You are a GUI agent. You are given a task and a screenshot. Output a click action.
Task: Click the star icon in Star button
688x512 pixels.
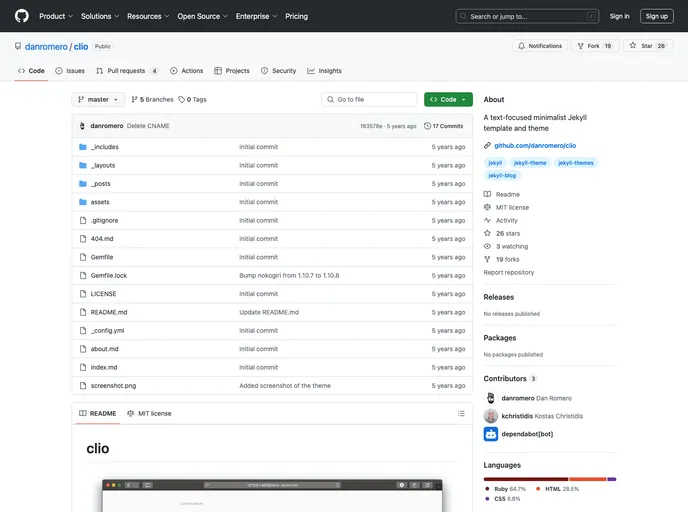coord(633,45)
